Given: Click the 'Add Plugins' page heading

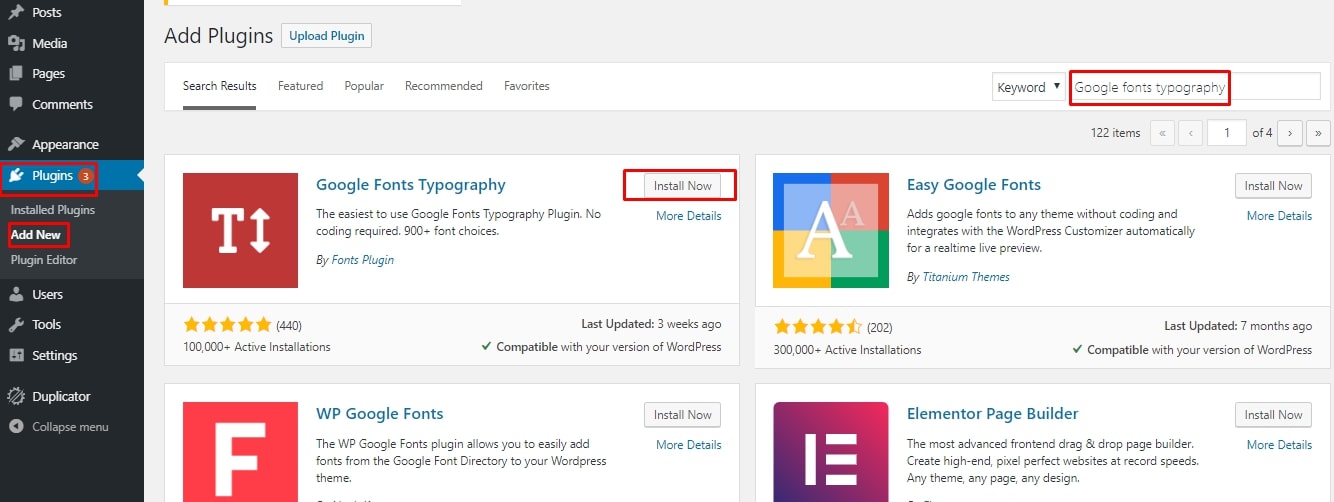Looking at the screenshot, I should [218, 36].
